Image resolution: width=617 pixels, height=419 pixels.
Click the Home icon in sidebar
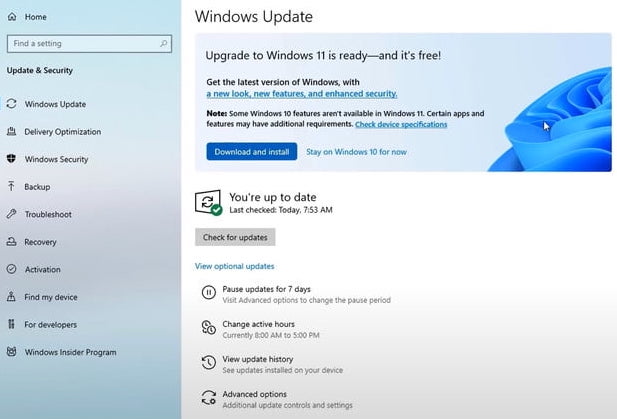(x=12, y=17)
